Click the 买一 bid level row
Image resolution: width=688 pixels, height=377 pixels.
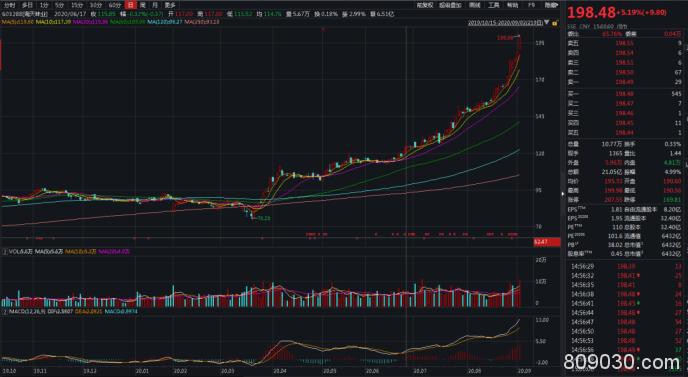pos(625,94)
